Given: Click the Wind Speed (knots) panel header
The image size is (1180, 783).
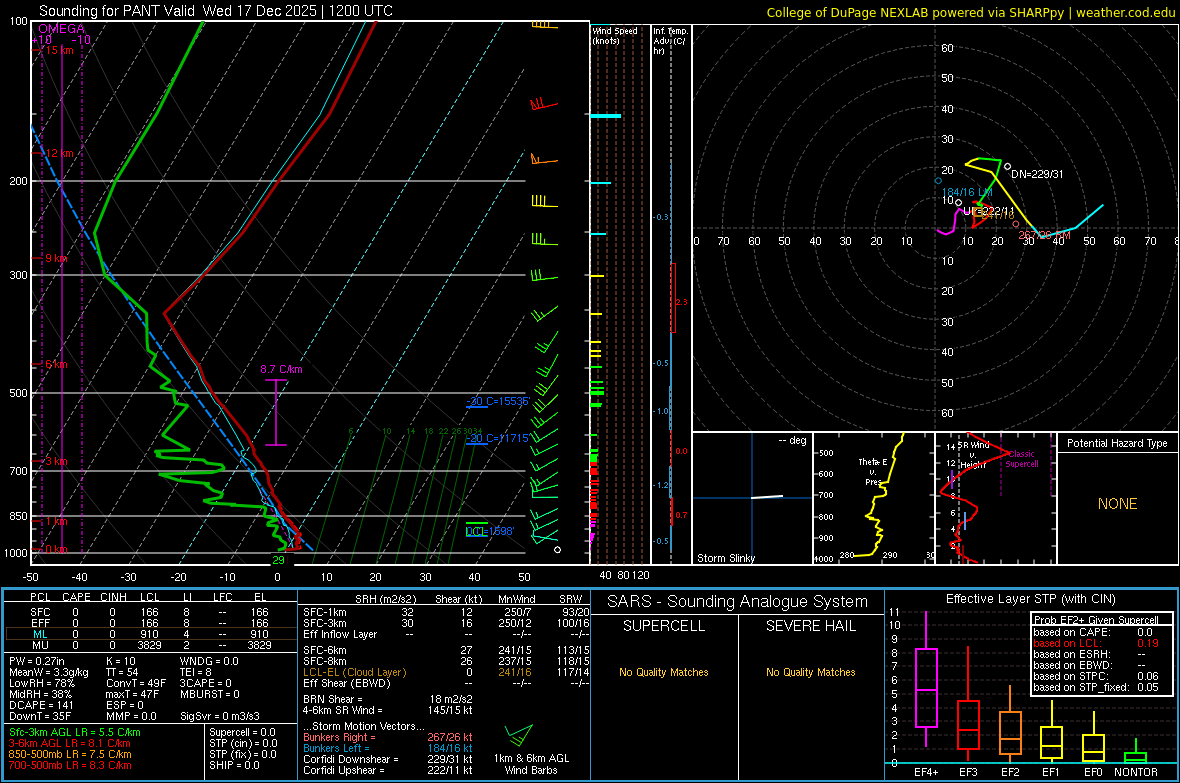Looking at the screenshot, I should pos(615,35).
